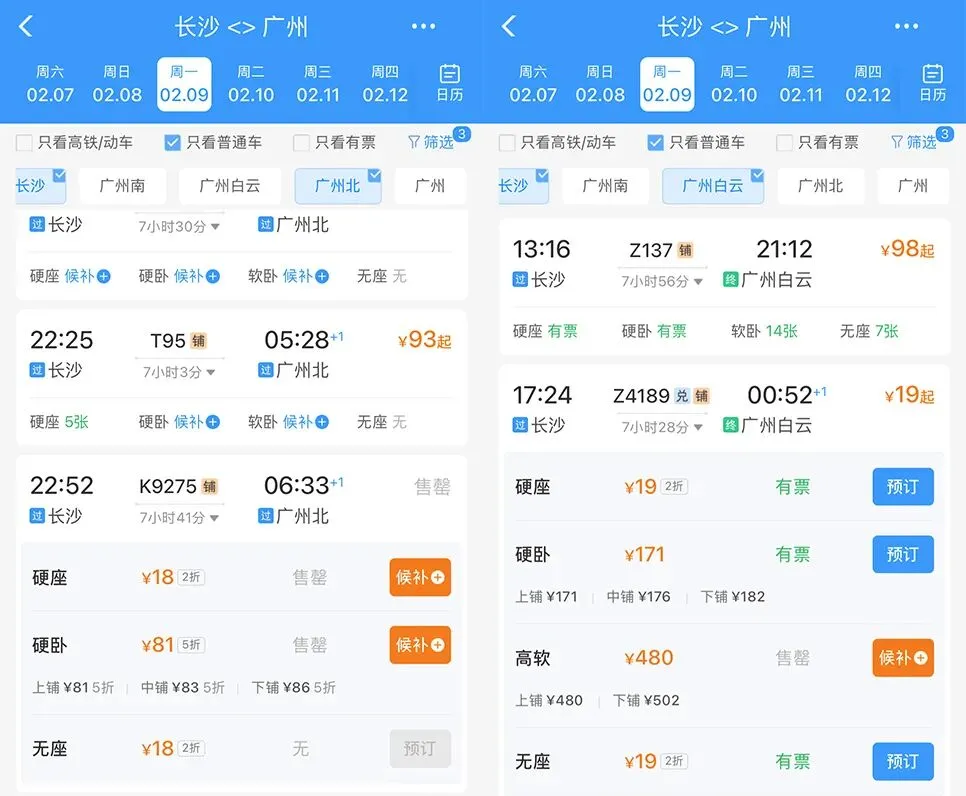Tap 软卧 14张 on Z137
966x796 pixels.
click(x=765, y=331)
